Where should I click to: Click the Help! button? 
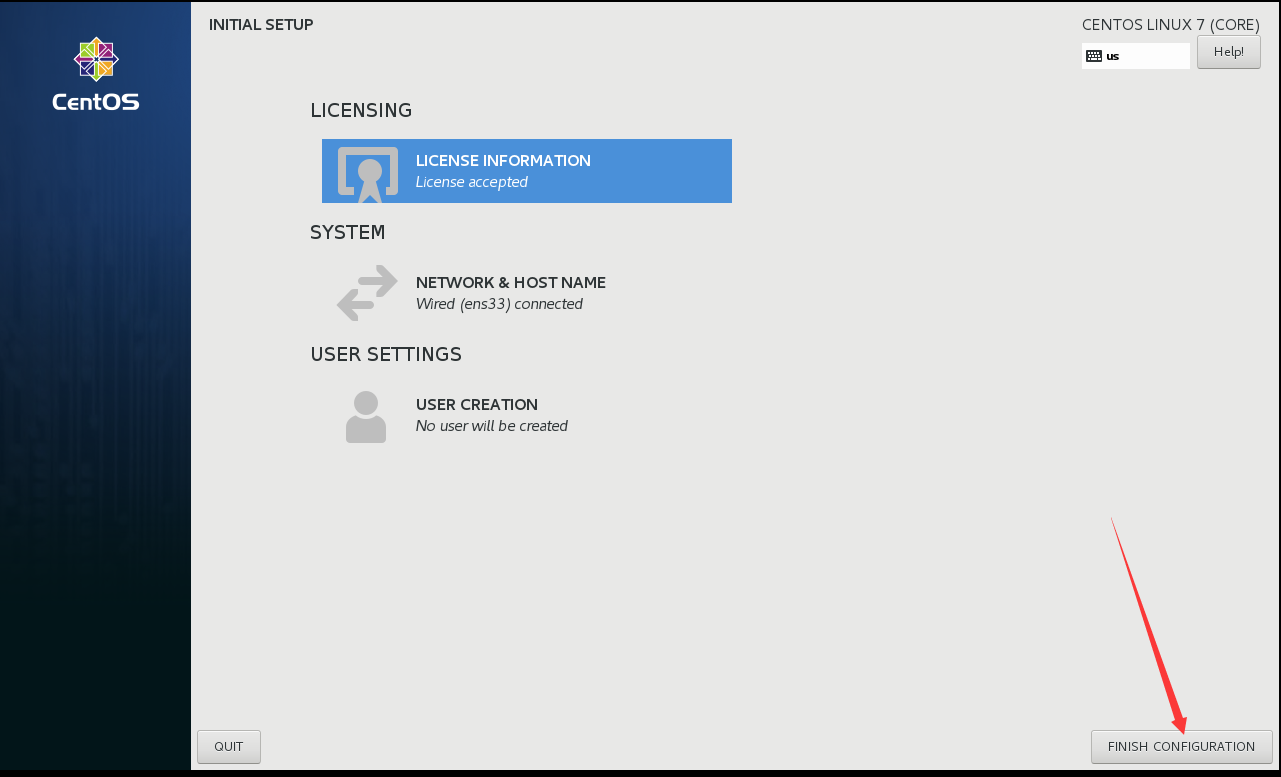click(1228, 52)
